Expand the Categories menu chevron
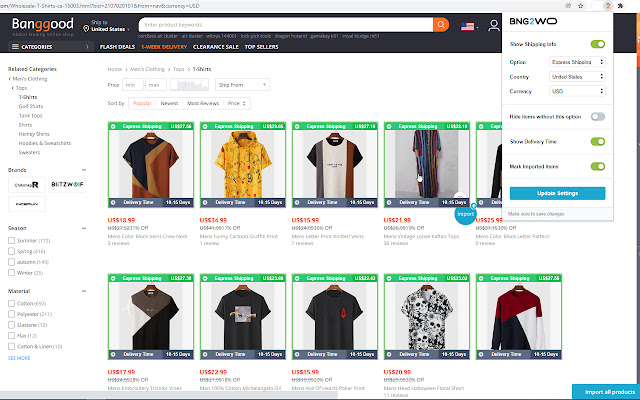The image size is (640, 400). click(87, 47)
